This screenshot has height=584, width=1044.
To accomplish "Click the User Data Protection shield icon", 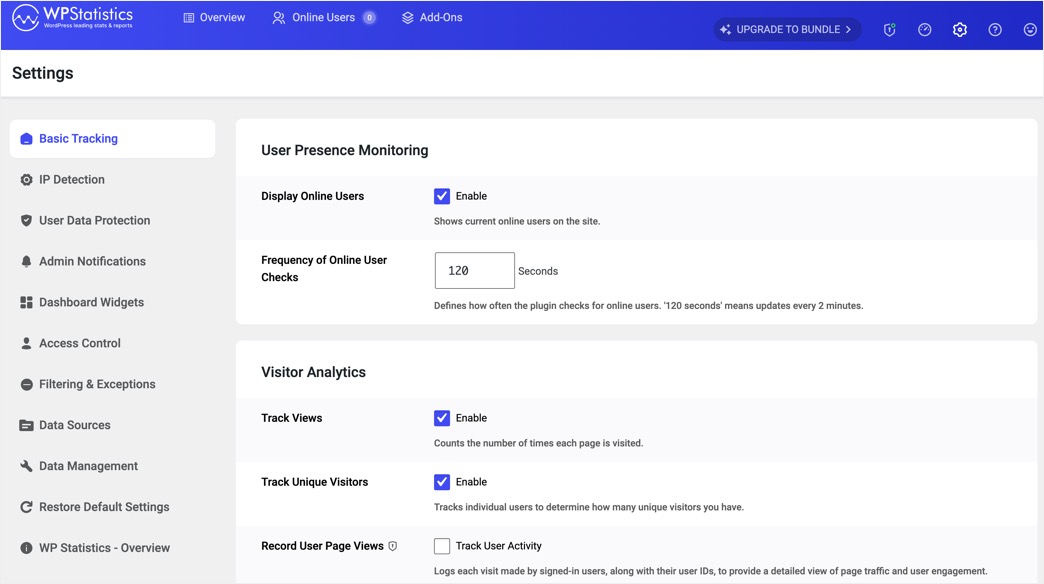I will coord(26,220).
